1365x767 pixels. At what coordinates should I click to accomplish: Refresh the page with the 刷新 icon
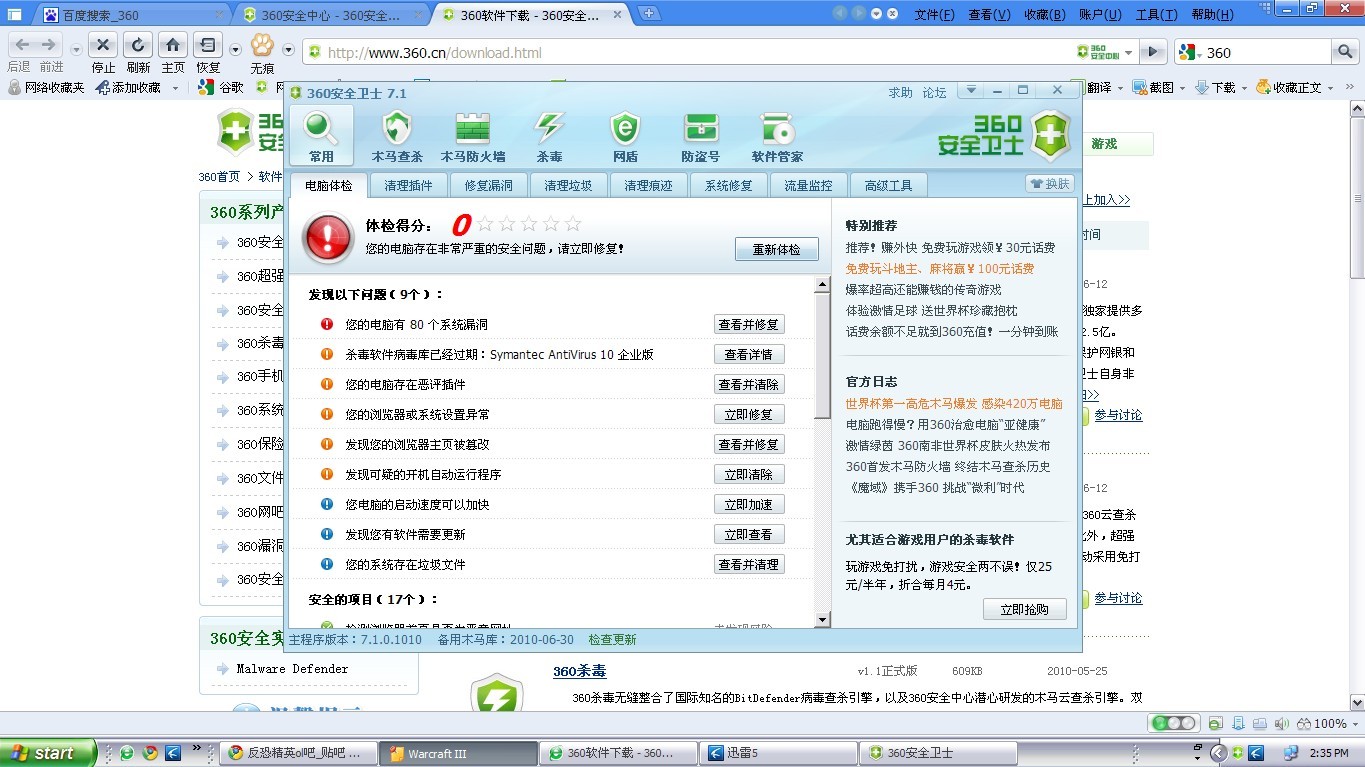tap(138, 45)
